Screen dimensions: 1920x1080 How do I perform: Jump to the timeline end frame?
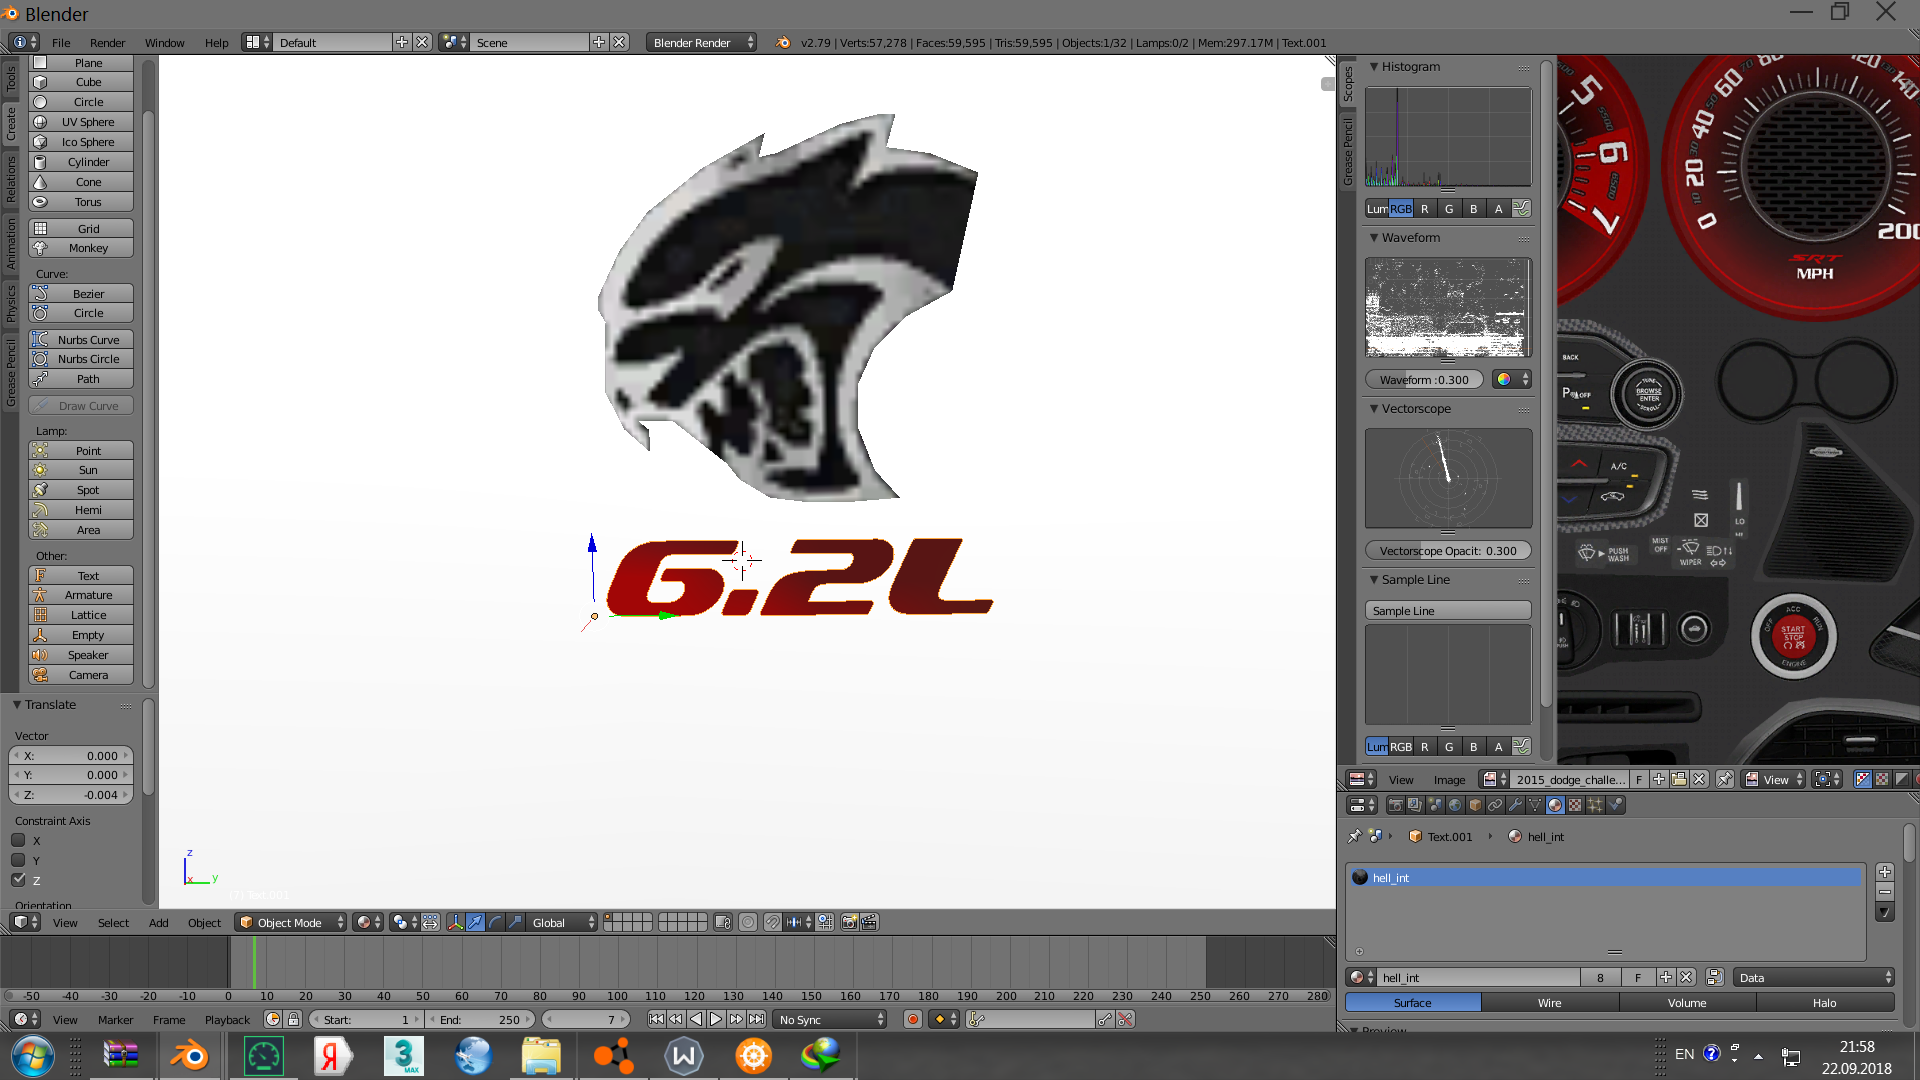click(x=757, y=1019)
